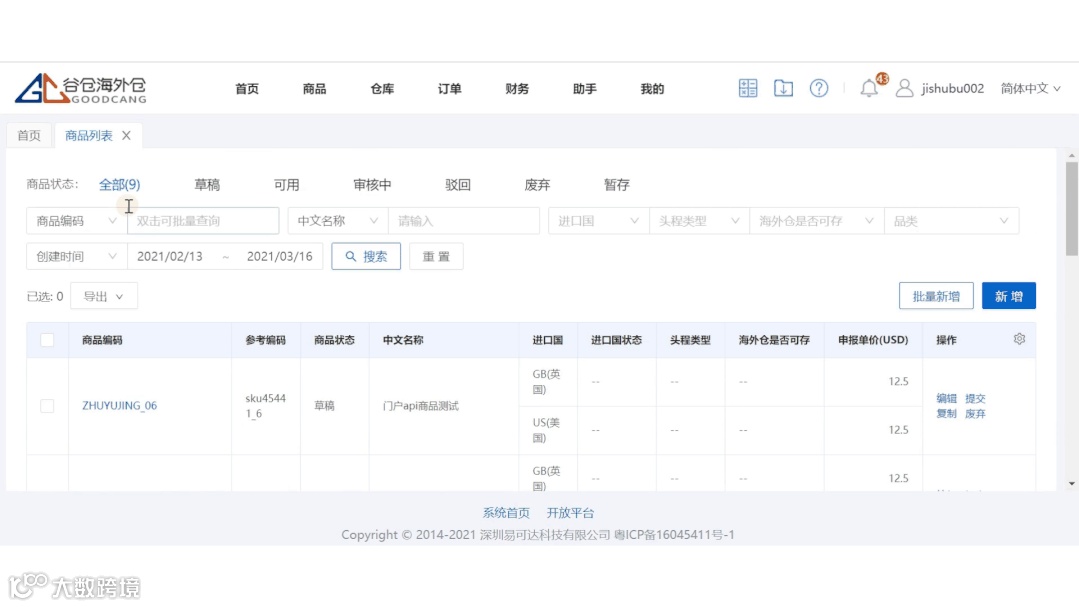Open the 首页 top menu
The width and height of the screenshot is (1079, 607).
tap(246, 89)
